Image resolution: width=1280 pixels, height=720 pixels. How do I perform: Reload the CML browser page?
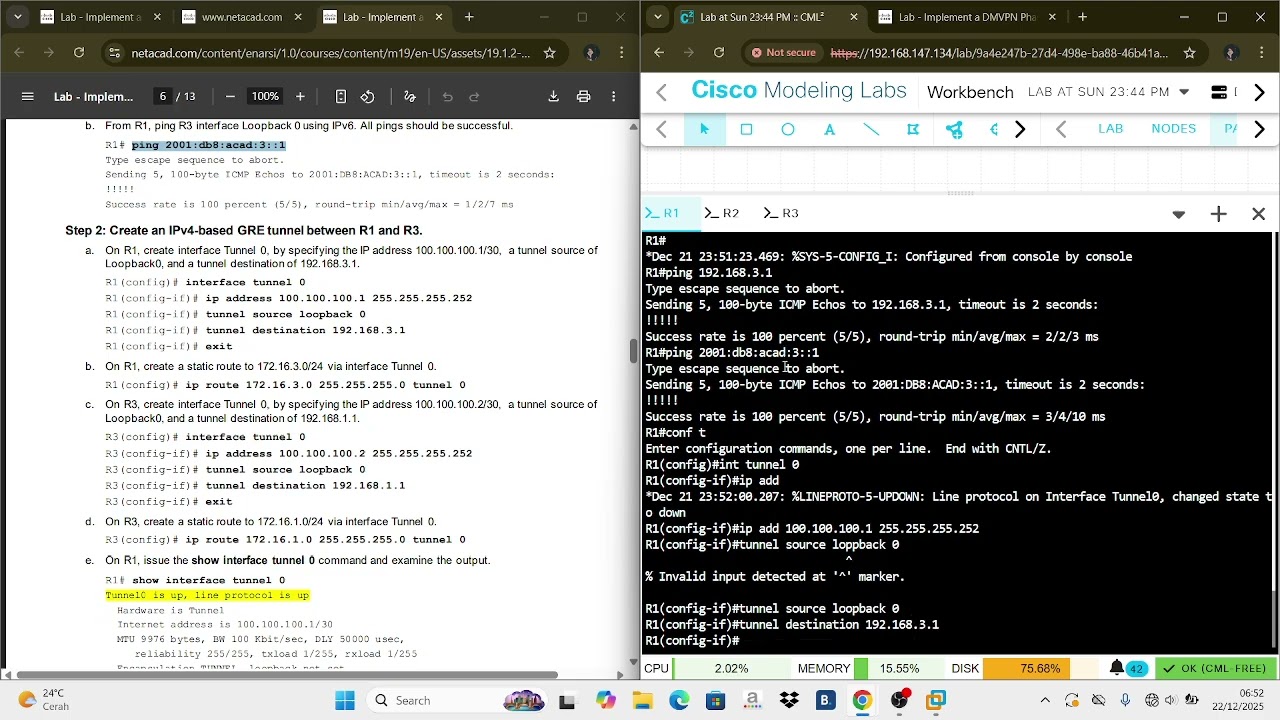[719, 53]
